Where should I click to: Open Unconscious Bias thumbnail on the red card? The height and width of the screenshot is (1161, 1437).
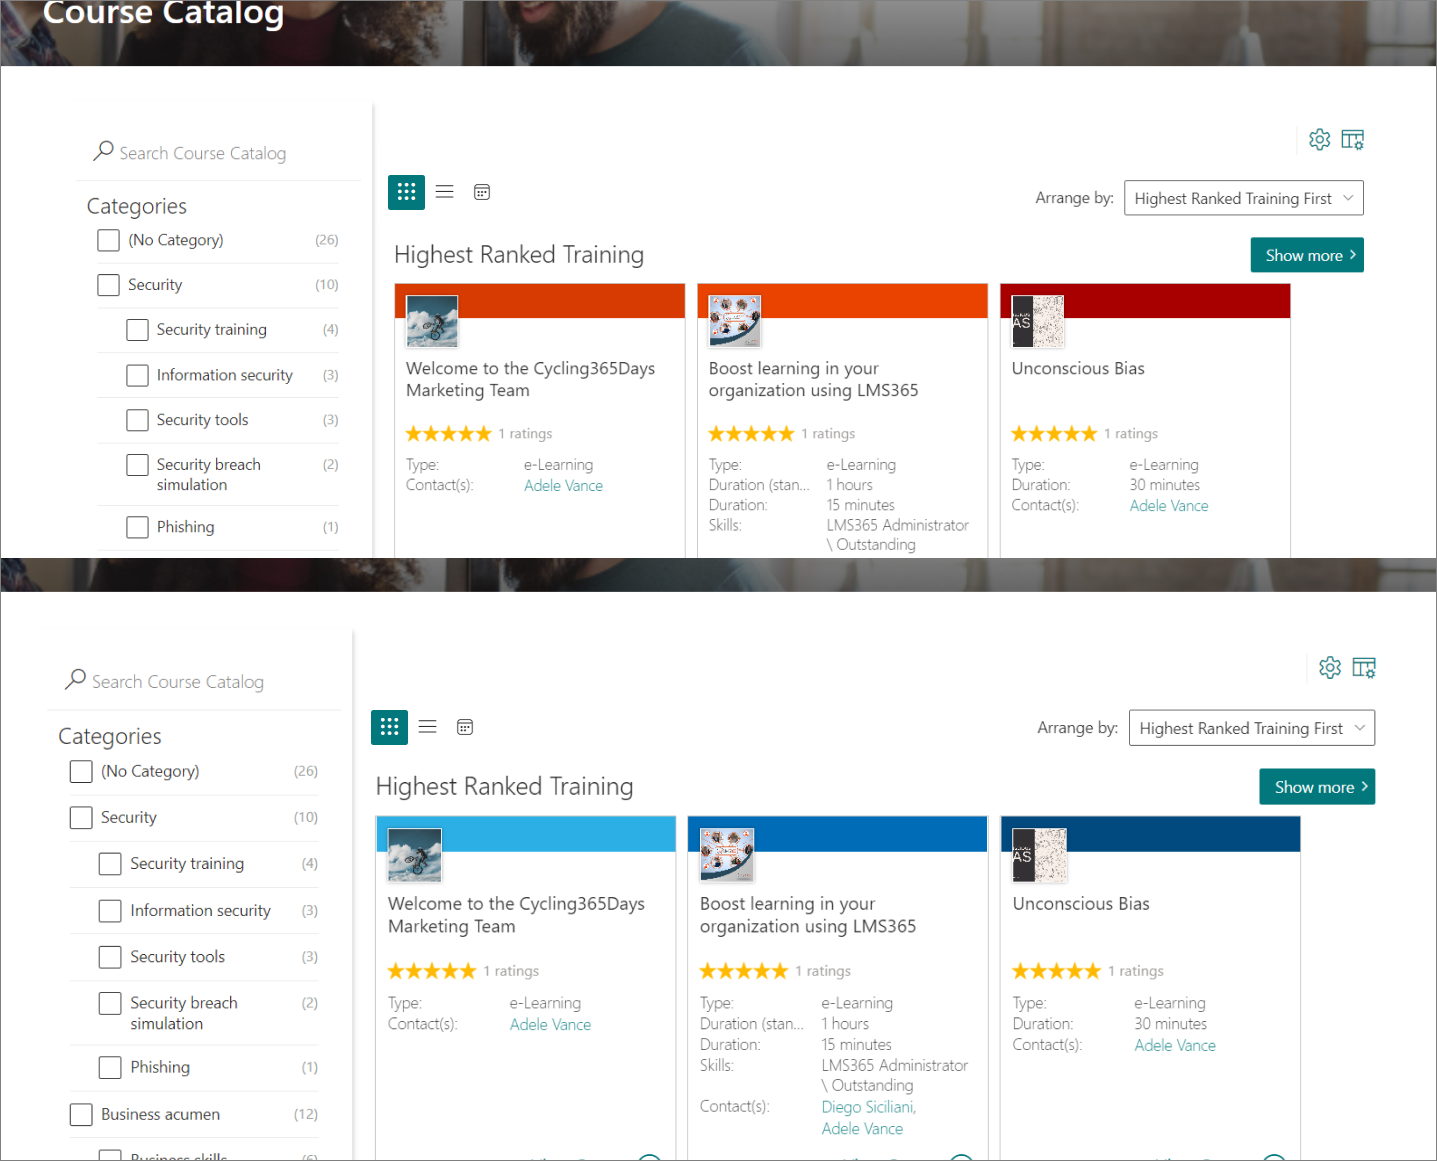[x=1037, y=322]
